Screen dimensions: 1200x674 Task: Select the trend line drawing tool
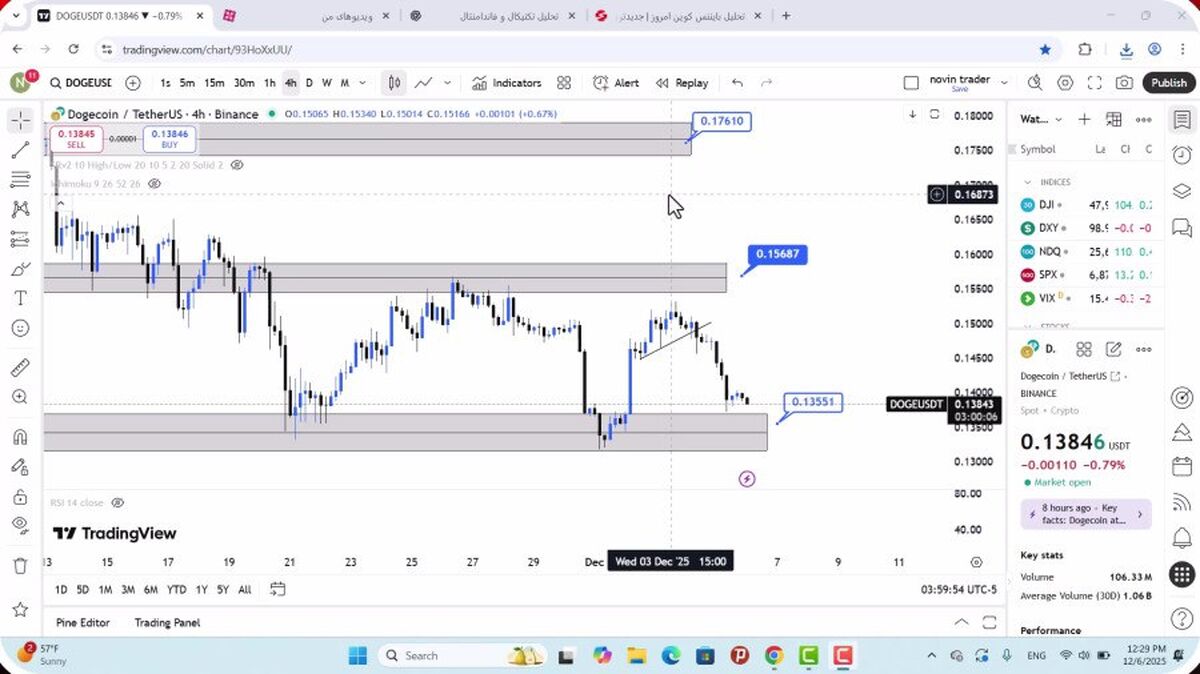coord(20,151)
